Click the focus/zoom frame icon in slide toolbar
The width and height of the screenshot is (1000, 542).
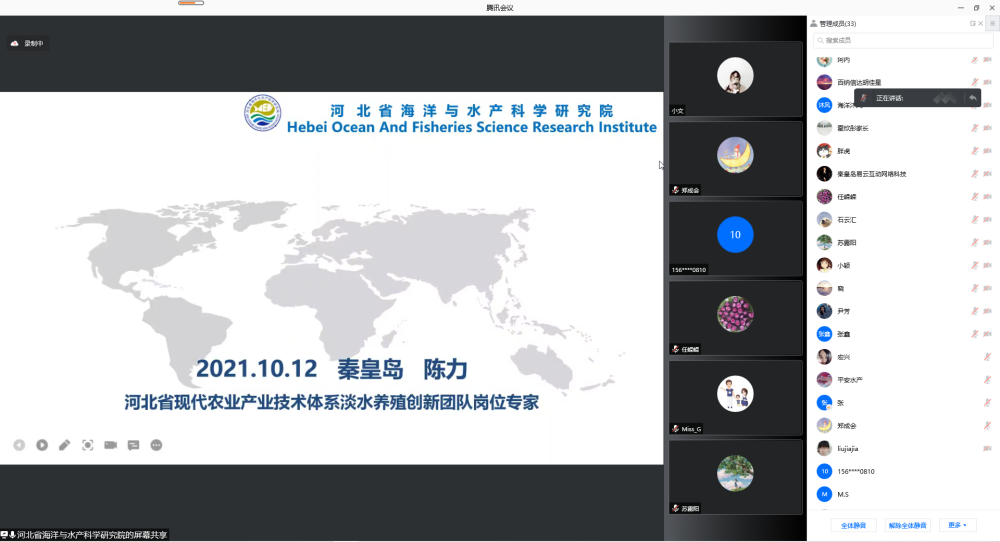87,445
